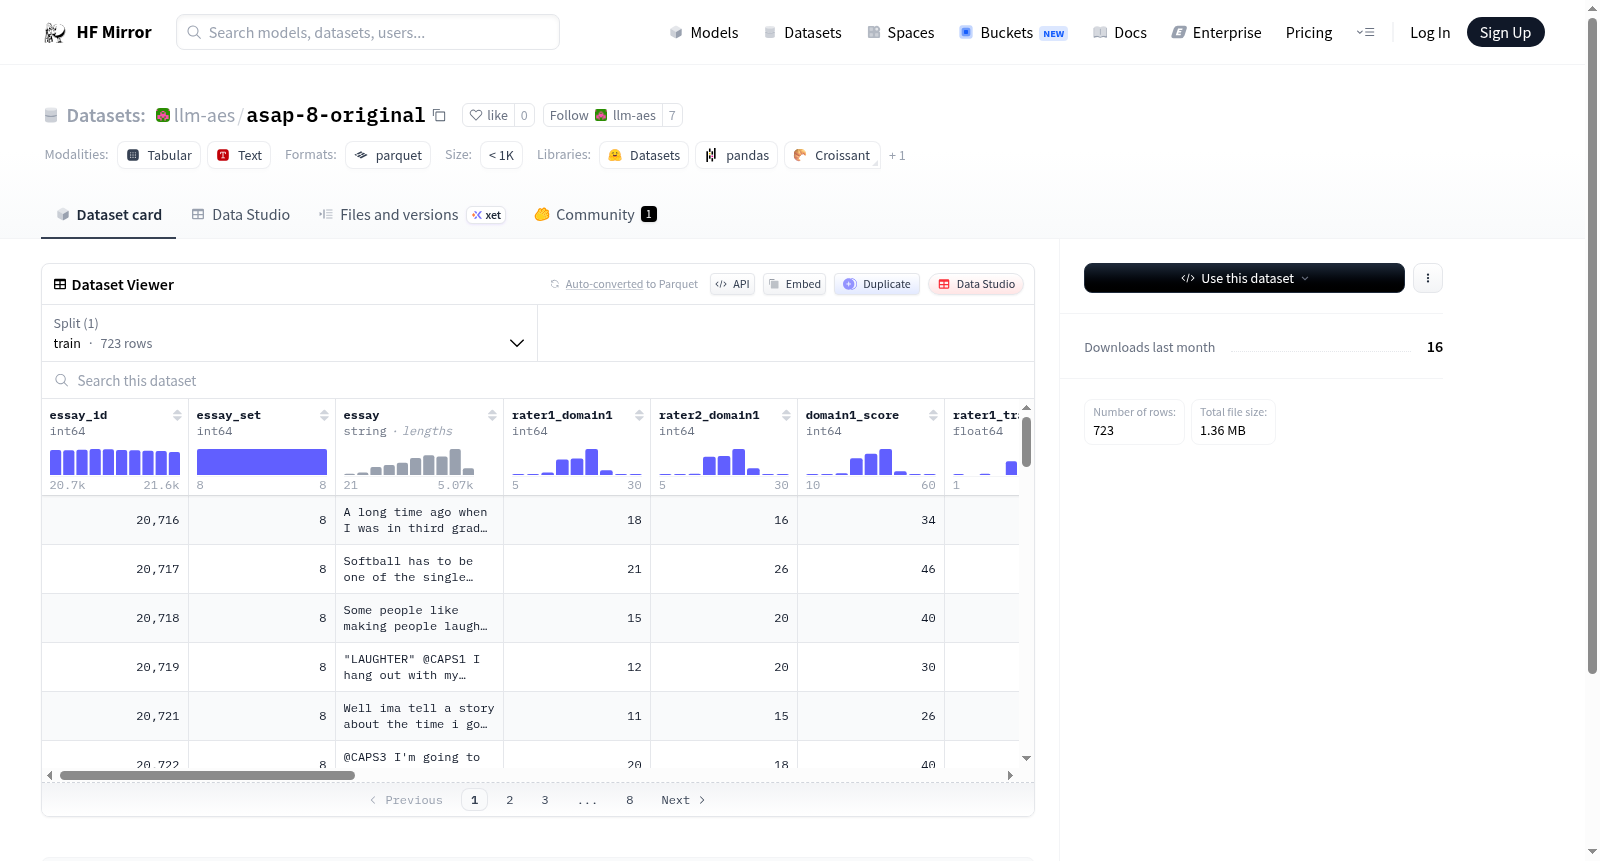Focus the search models, datasets field
This screenshot has width=1600, height=861.
(368, 32)
